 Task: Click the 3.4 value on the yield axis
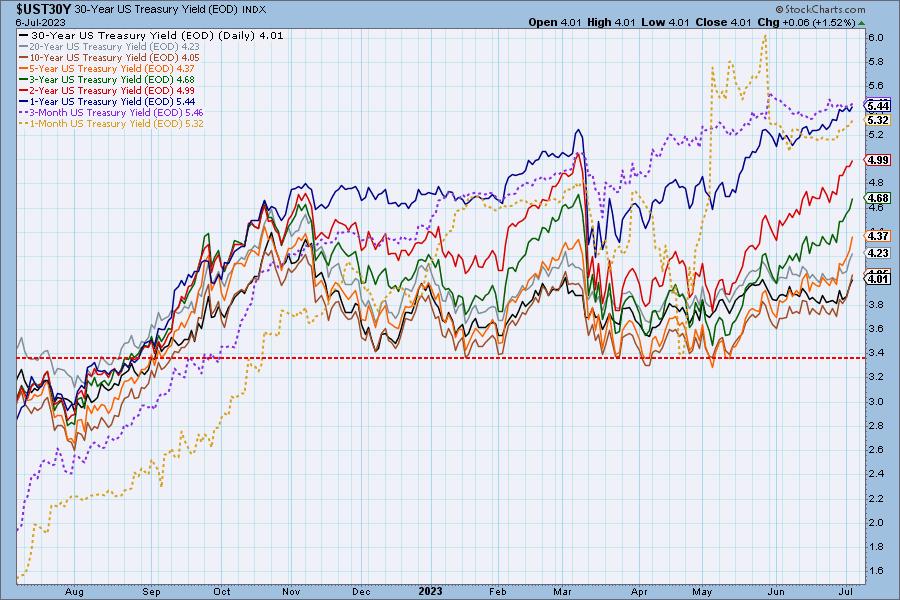point(875,353)
